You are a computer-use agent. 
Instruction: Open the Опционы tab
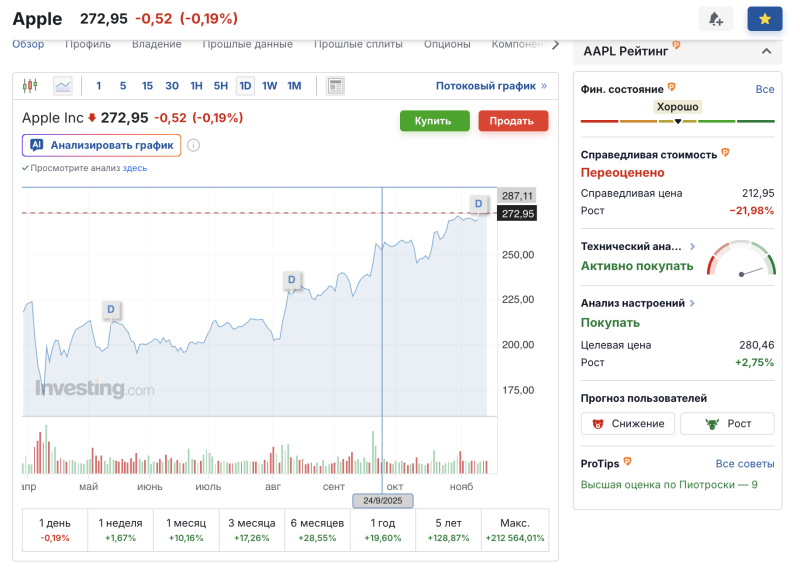[447, 44]
